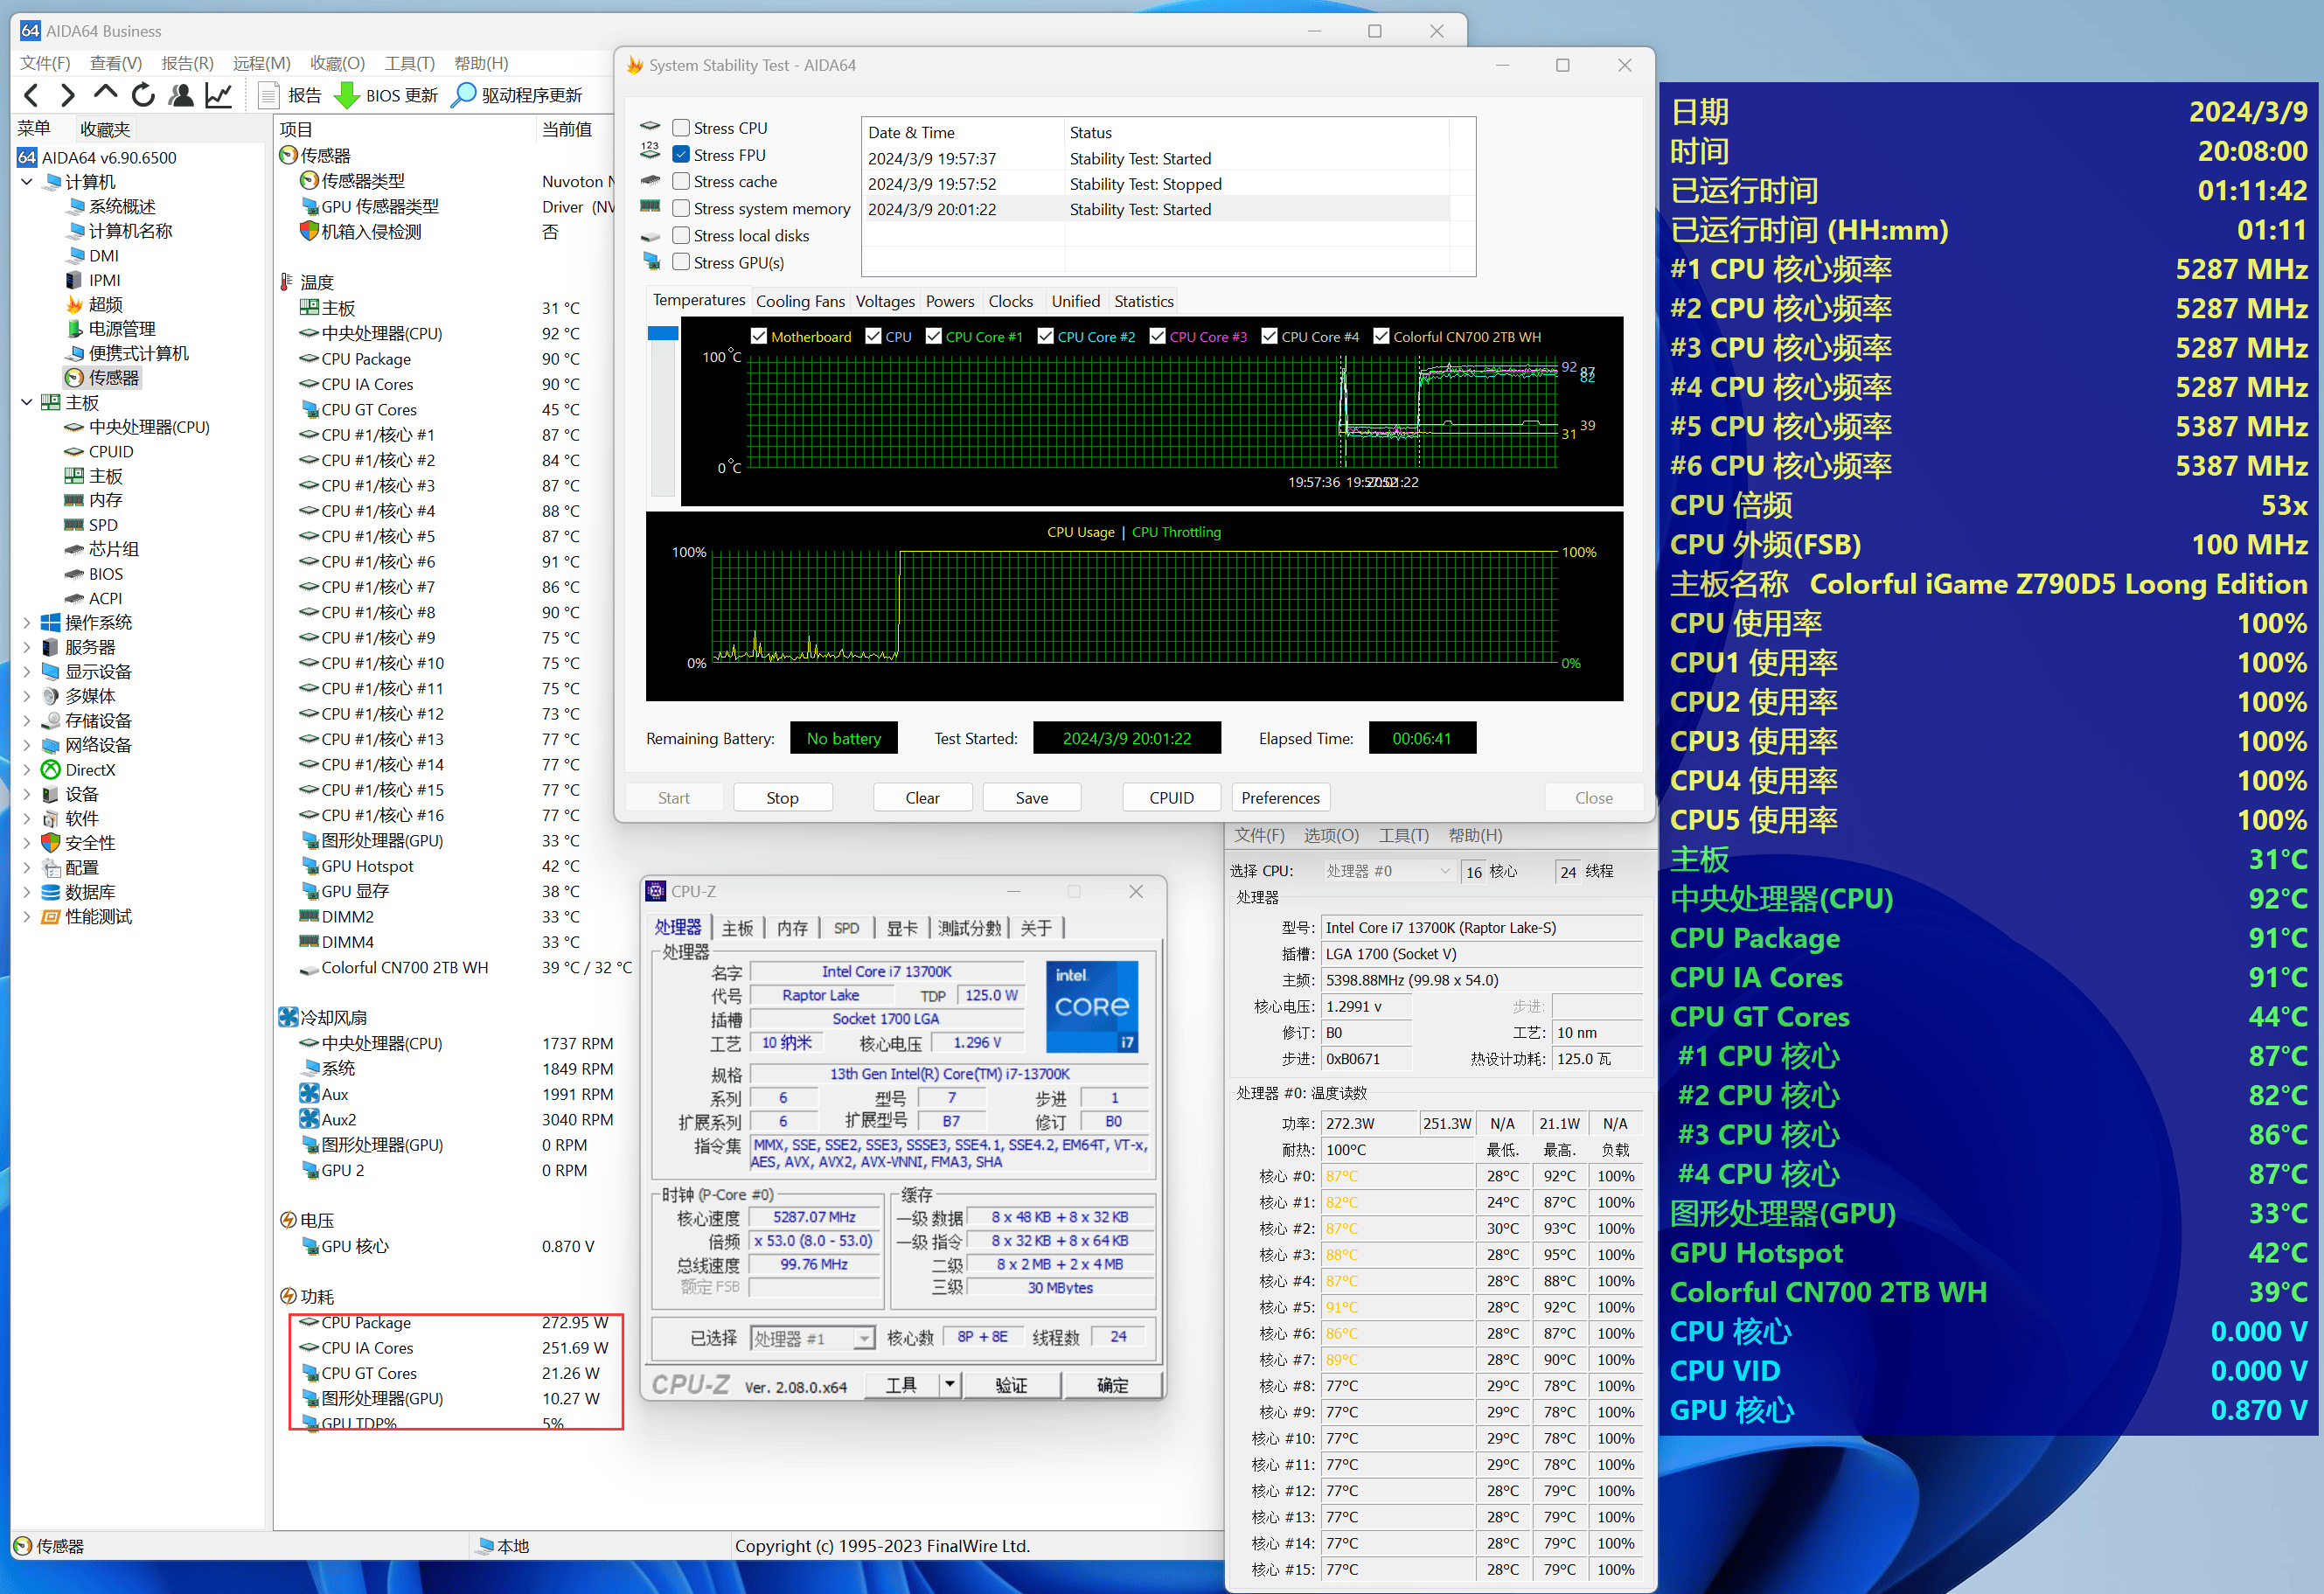Expand the 操作系统 tree node
2324x1594 pixels.
coord(27,623)
